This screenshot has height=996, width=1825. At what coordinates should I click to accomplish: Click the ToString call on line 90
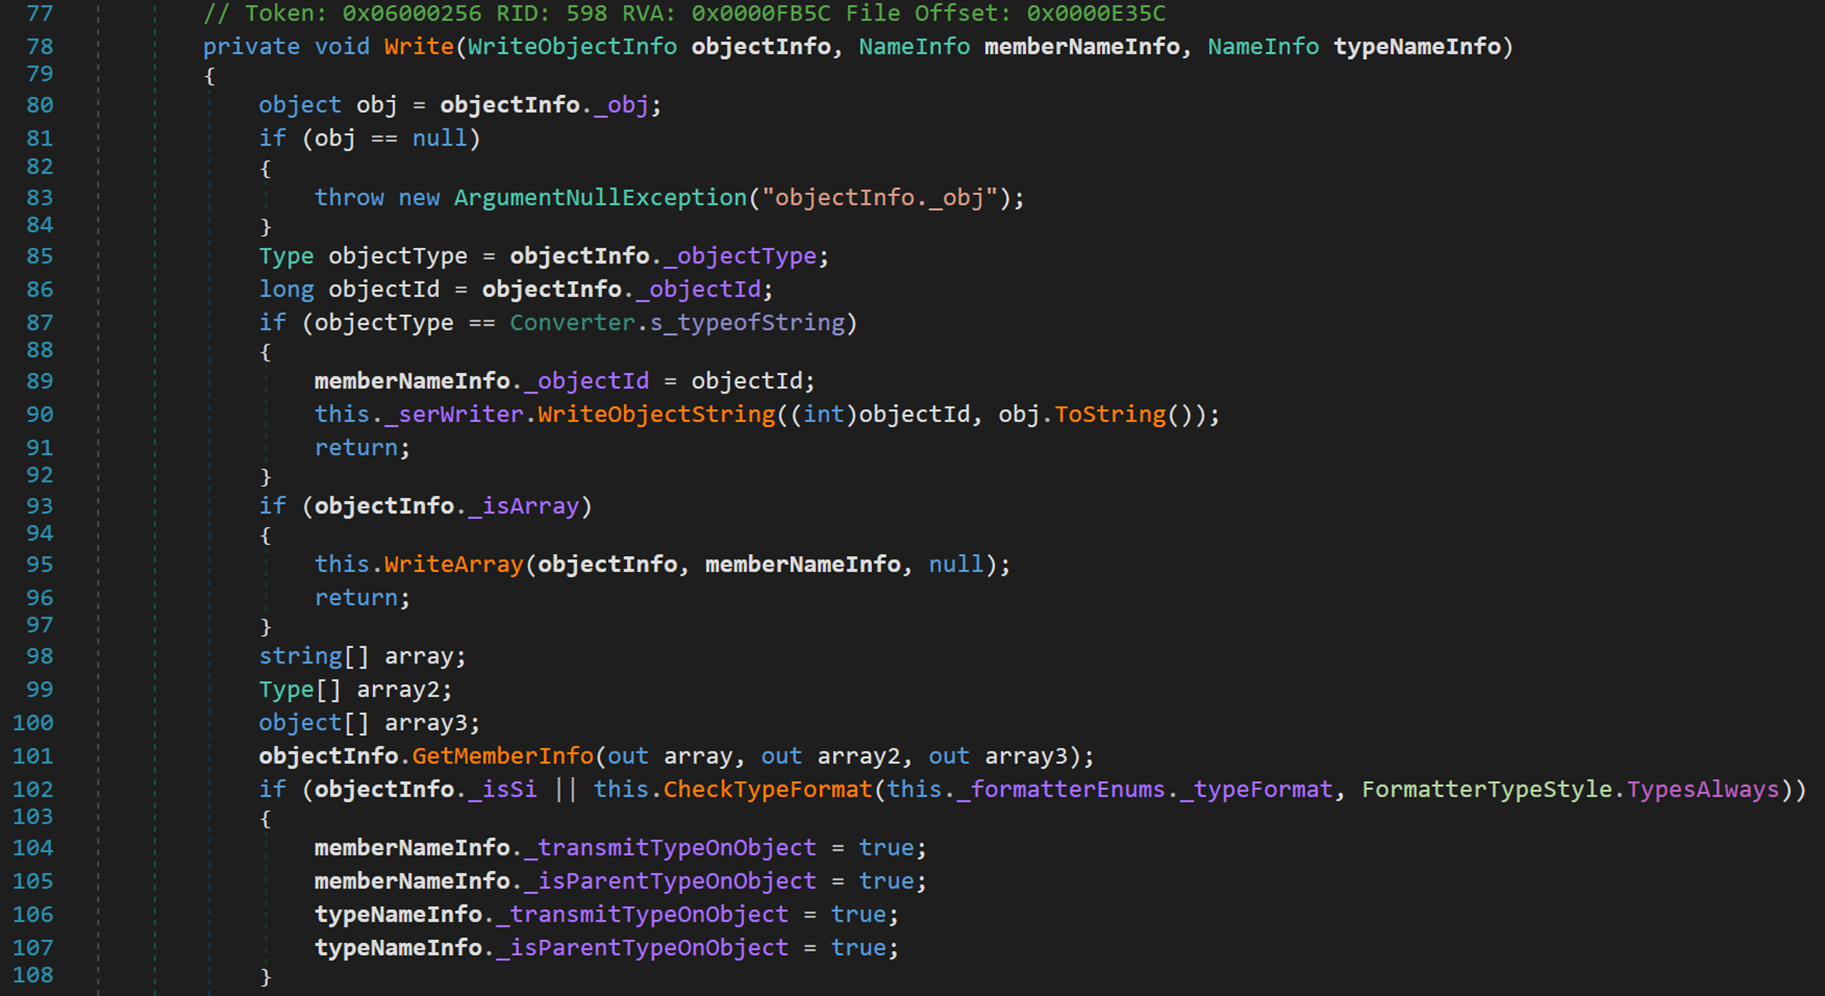point(1110,415)
